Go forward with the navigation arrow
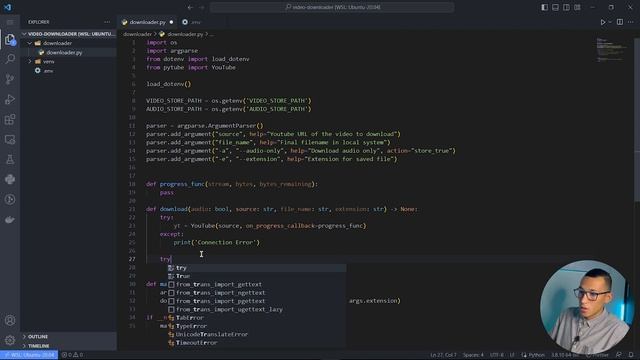 click(202, 7)
